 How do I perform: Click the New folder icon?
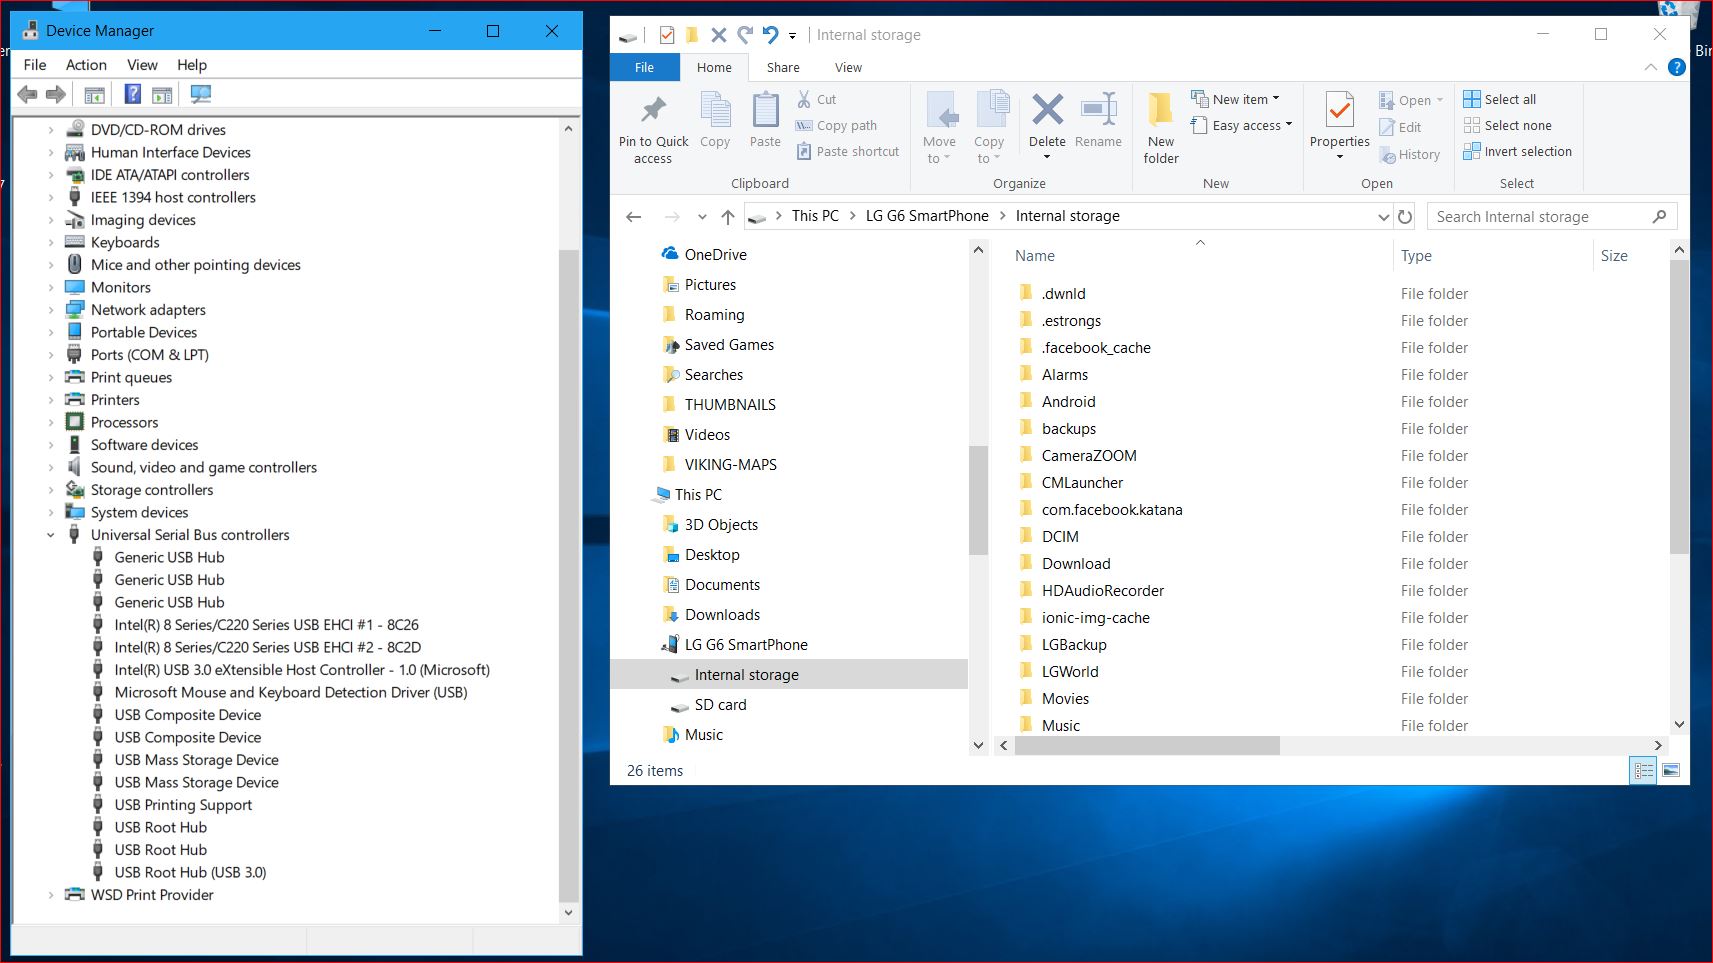[x=1160, y=109]
